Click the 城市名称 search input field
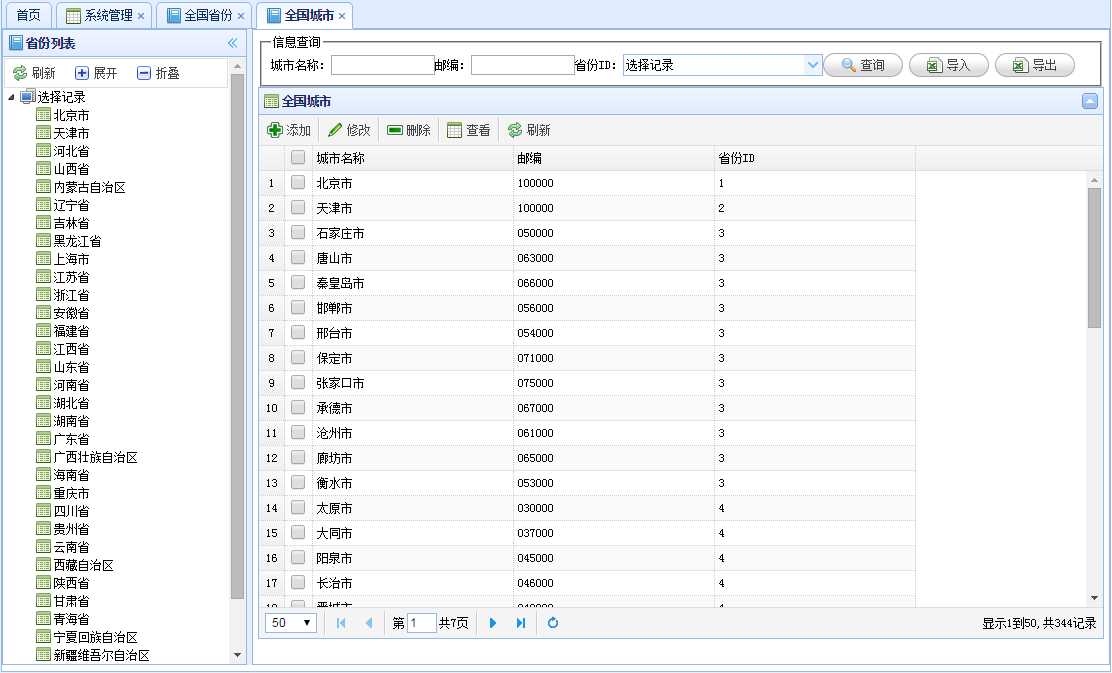 tap(382, 65)
